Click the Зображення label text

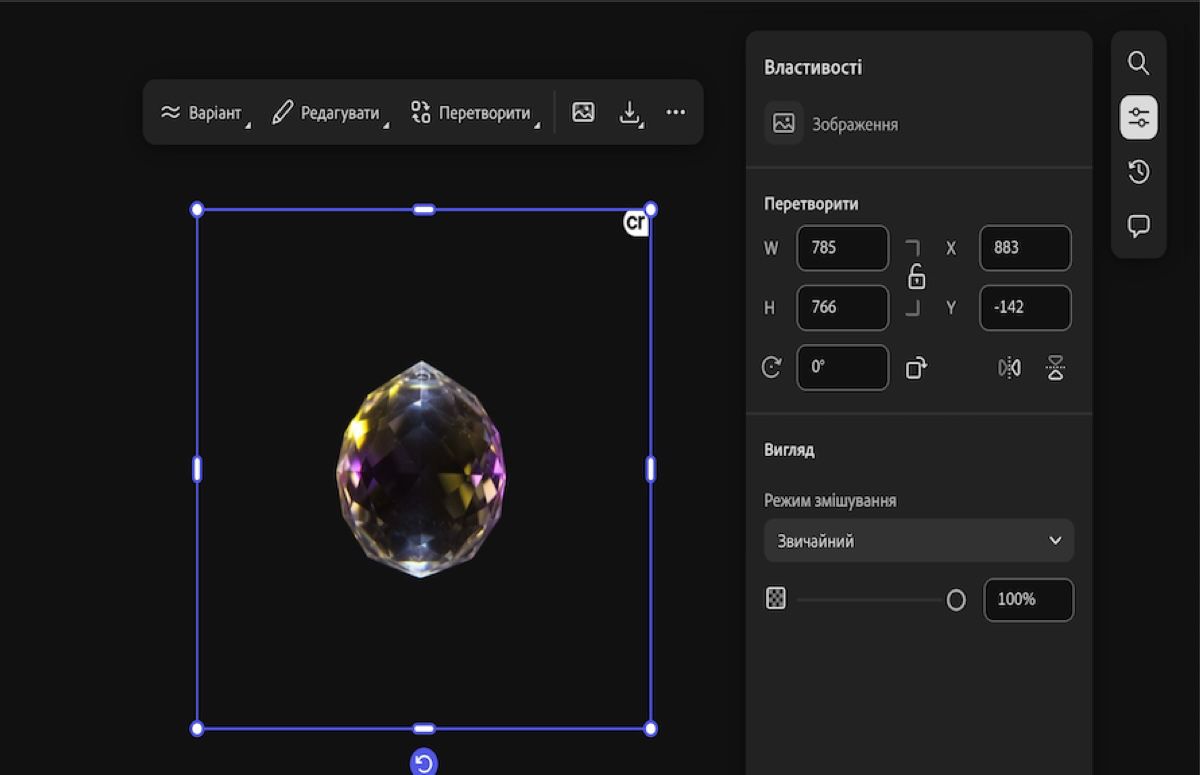pyautogui.click(x=855, y=125)
